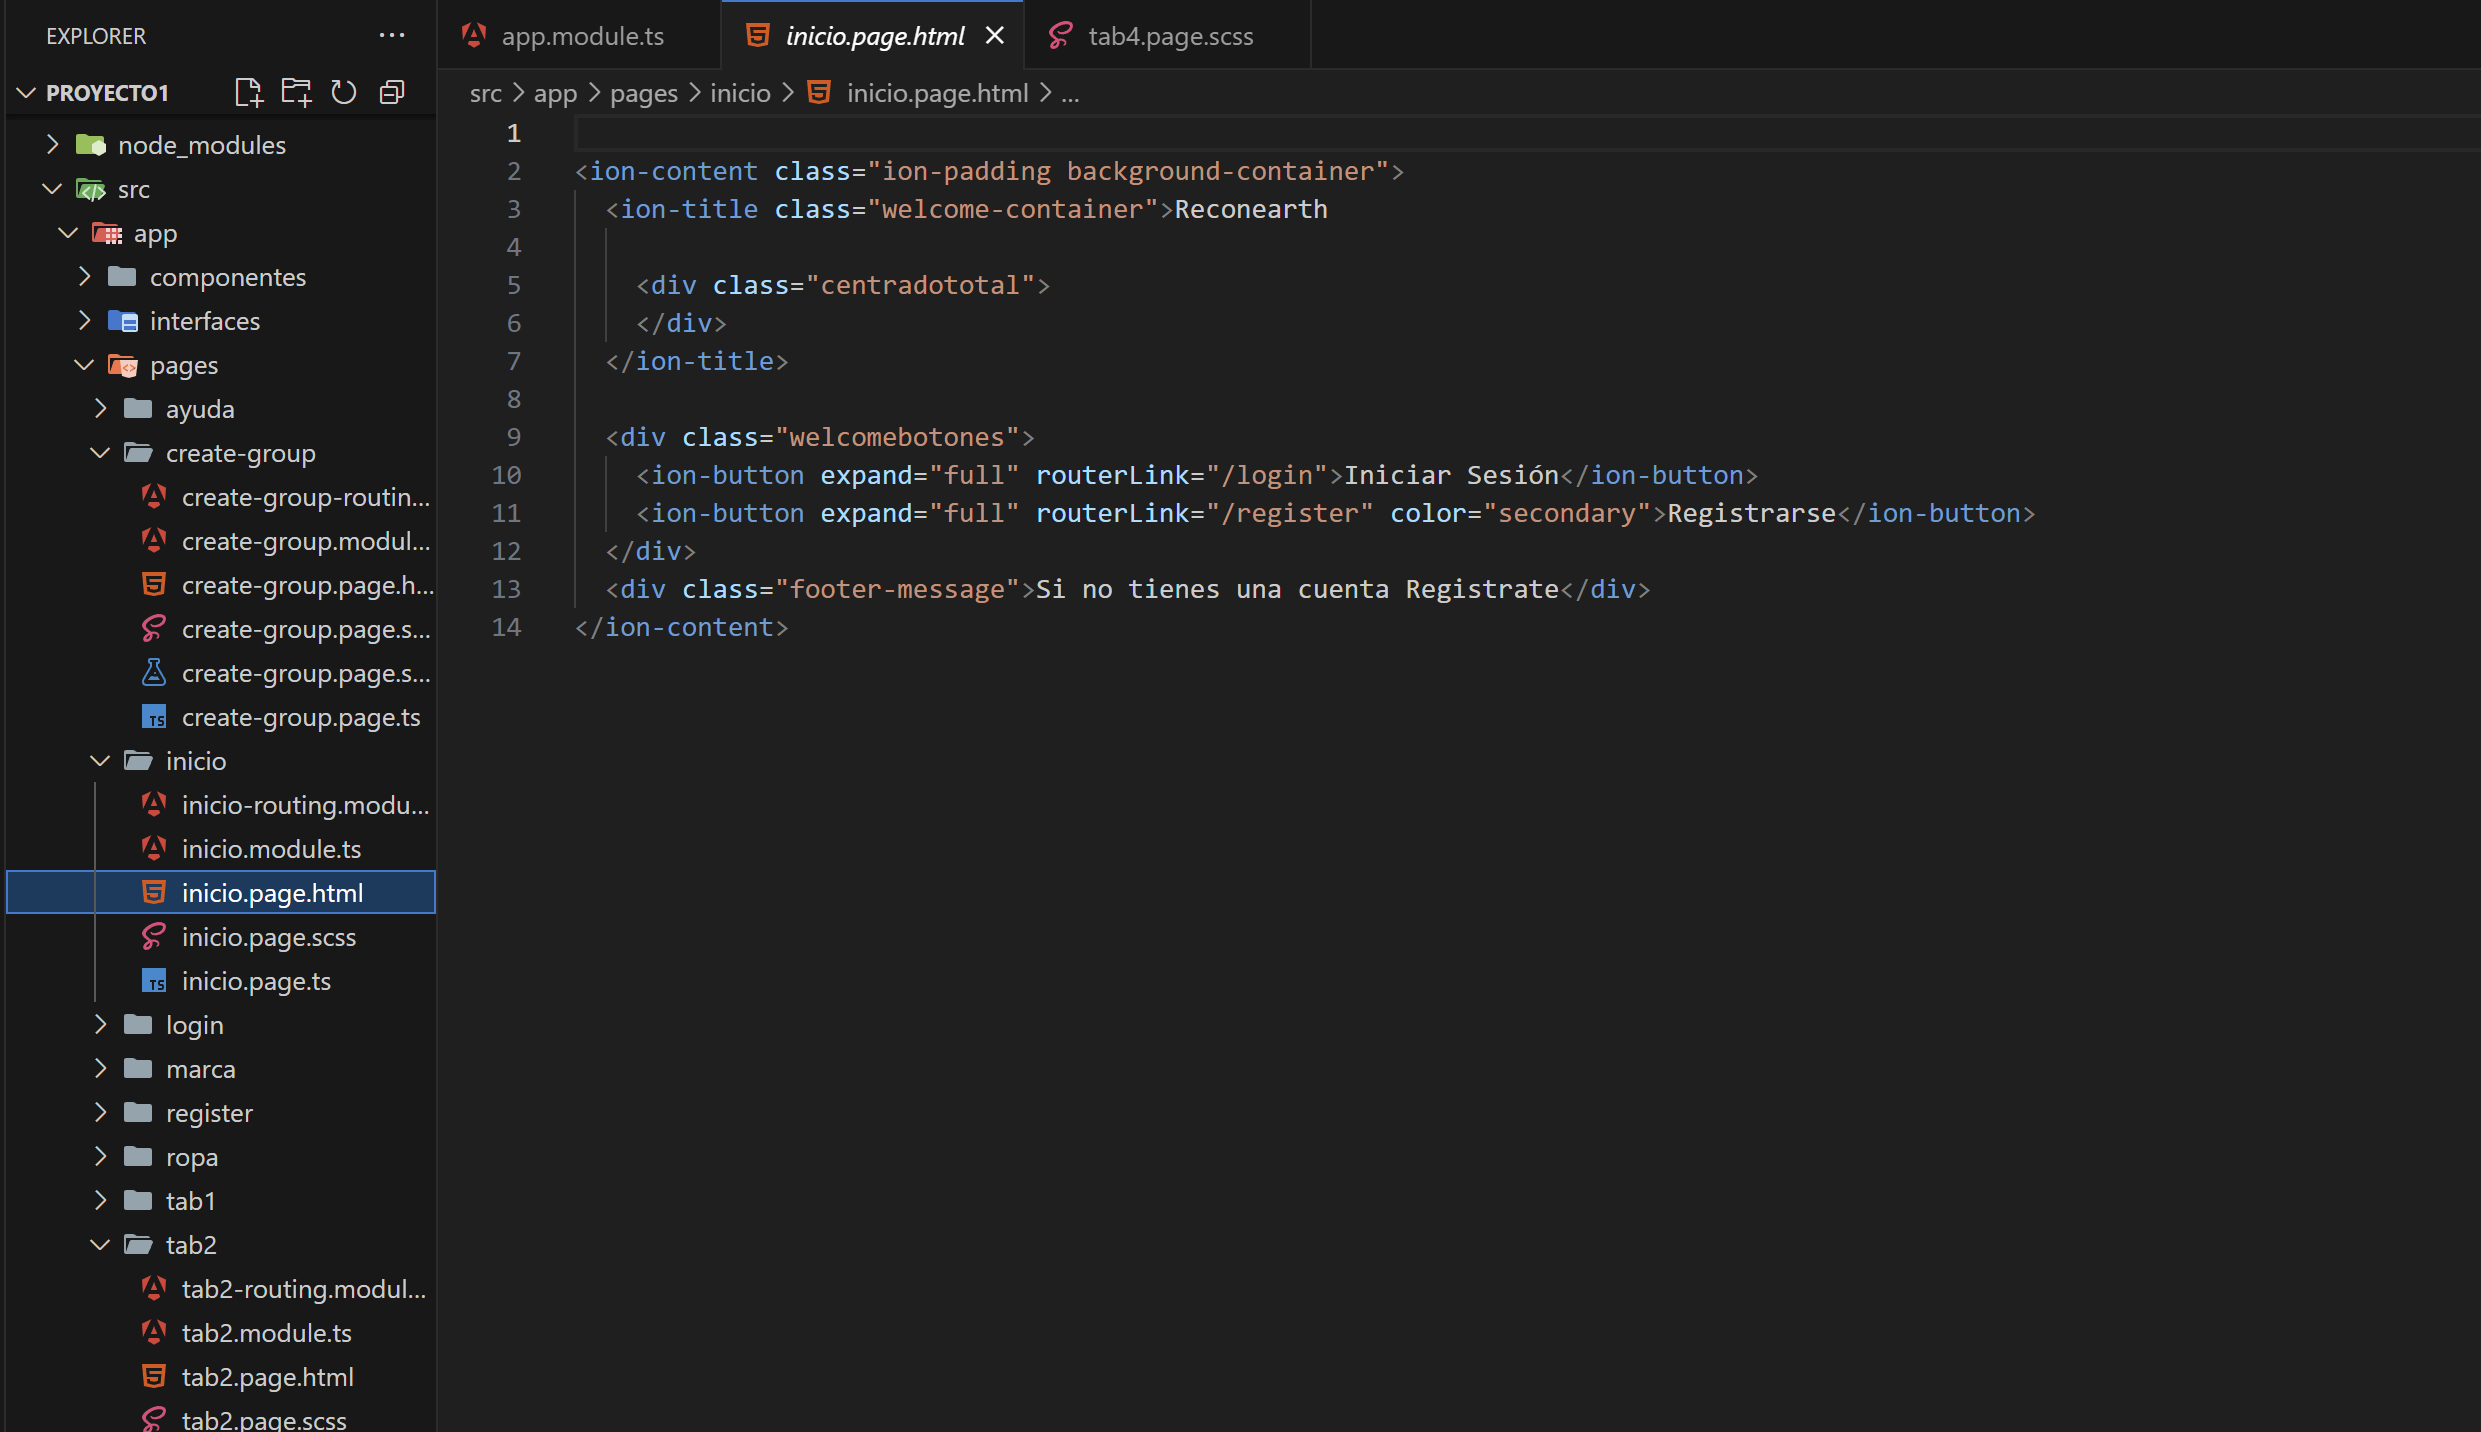Viewport: 2481px width, 1432px height.
Task: Collapse the PROYECTO1 root section
Action: pyautogui.click(x=27, y=93)
